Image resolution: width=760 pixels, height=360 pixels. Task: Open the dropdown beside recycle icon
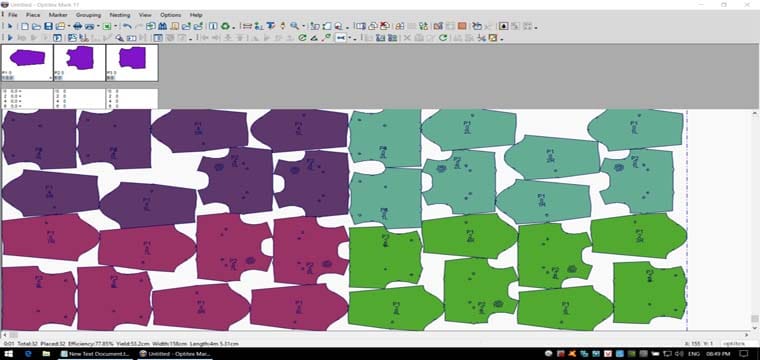pos(234,27)
